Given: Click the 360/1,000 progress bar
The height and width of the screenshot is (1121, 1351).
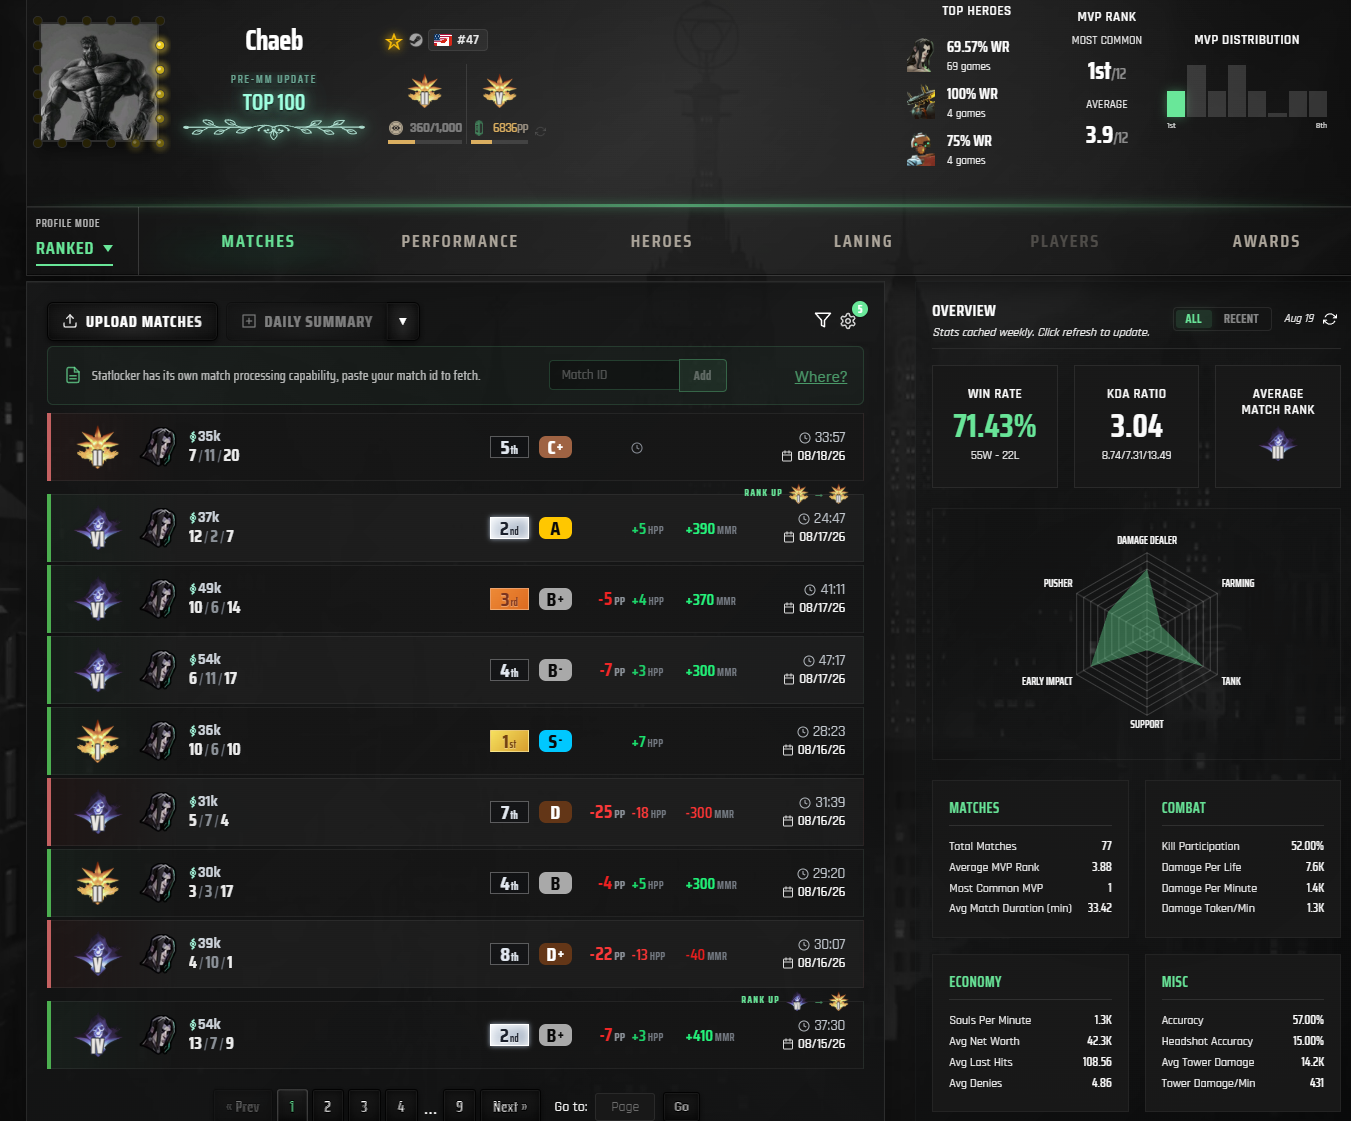Looking at the screenshot, I should pos(425,142).
